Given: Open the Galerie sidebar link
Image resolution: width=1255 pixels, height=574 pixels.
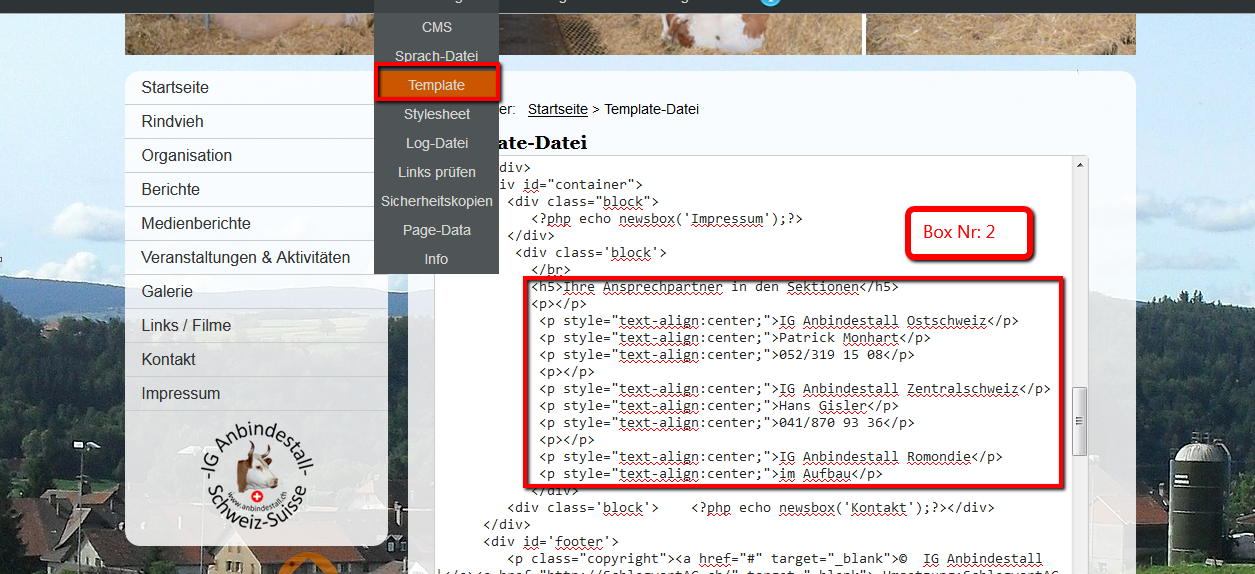Looking at the screenshot, I should (256, 292).
